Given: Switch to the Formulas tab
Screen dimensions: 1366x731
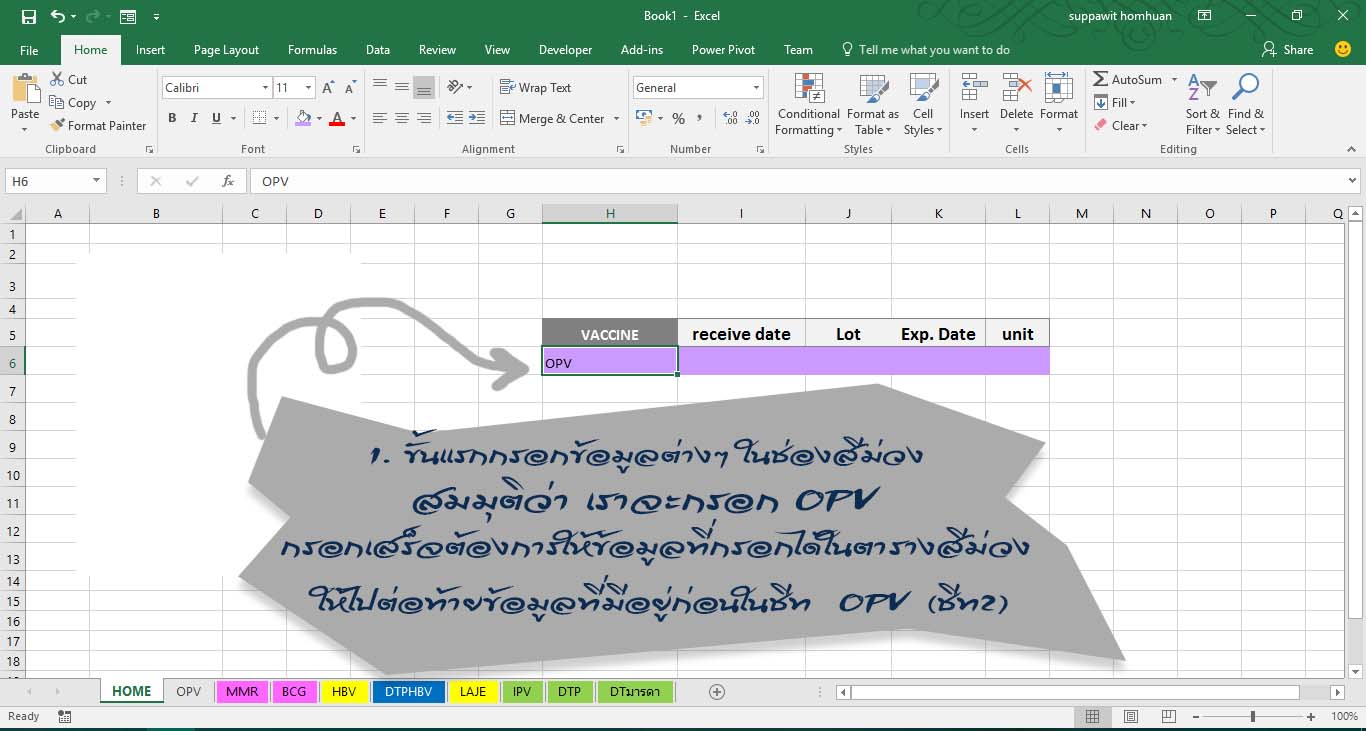Looking at the screenshot, I should (x=312, y=50).
